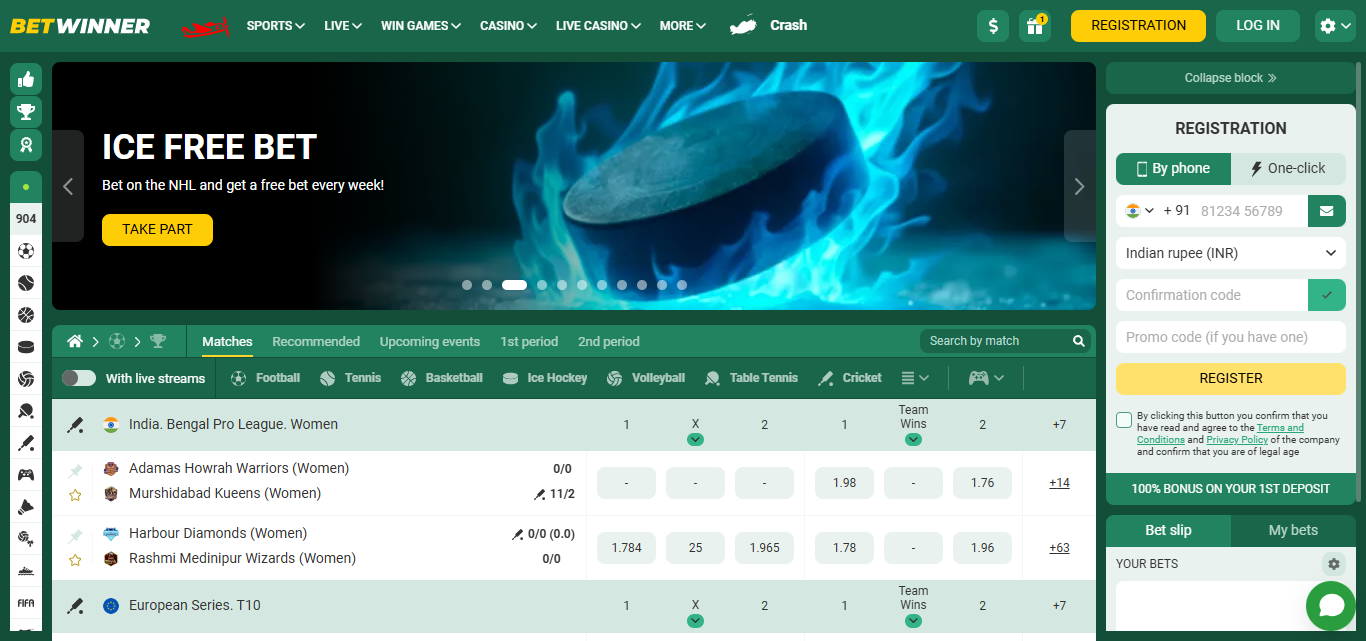The height and width of the screenshot is (641, 1366).
Task: Select volleyball icon in left sidebar
Action: [x=26, y=379]
